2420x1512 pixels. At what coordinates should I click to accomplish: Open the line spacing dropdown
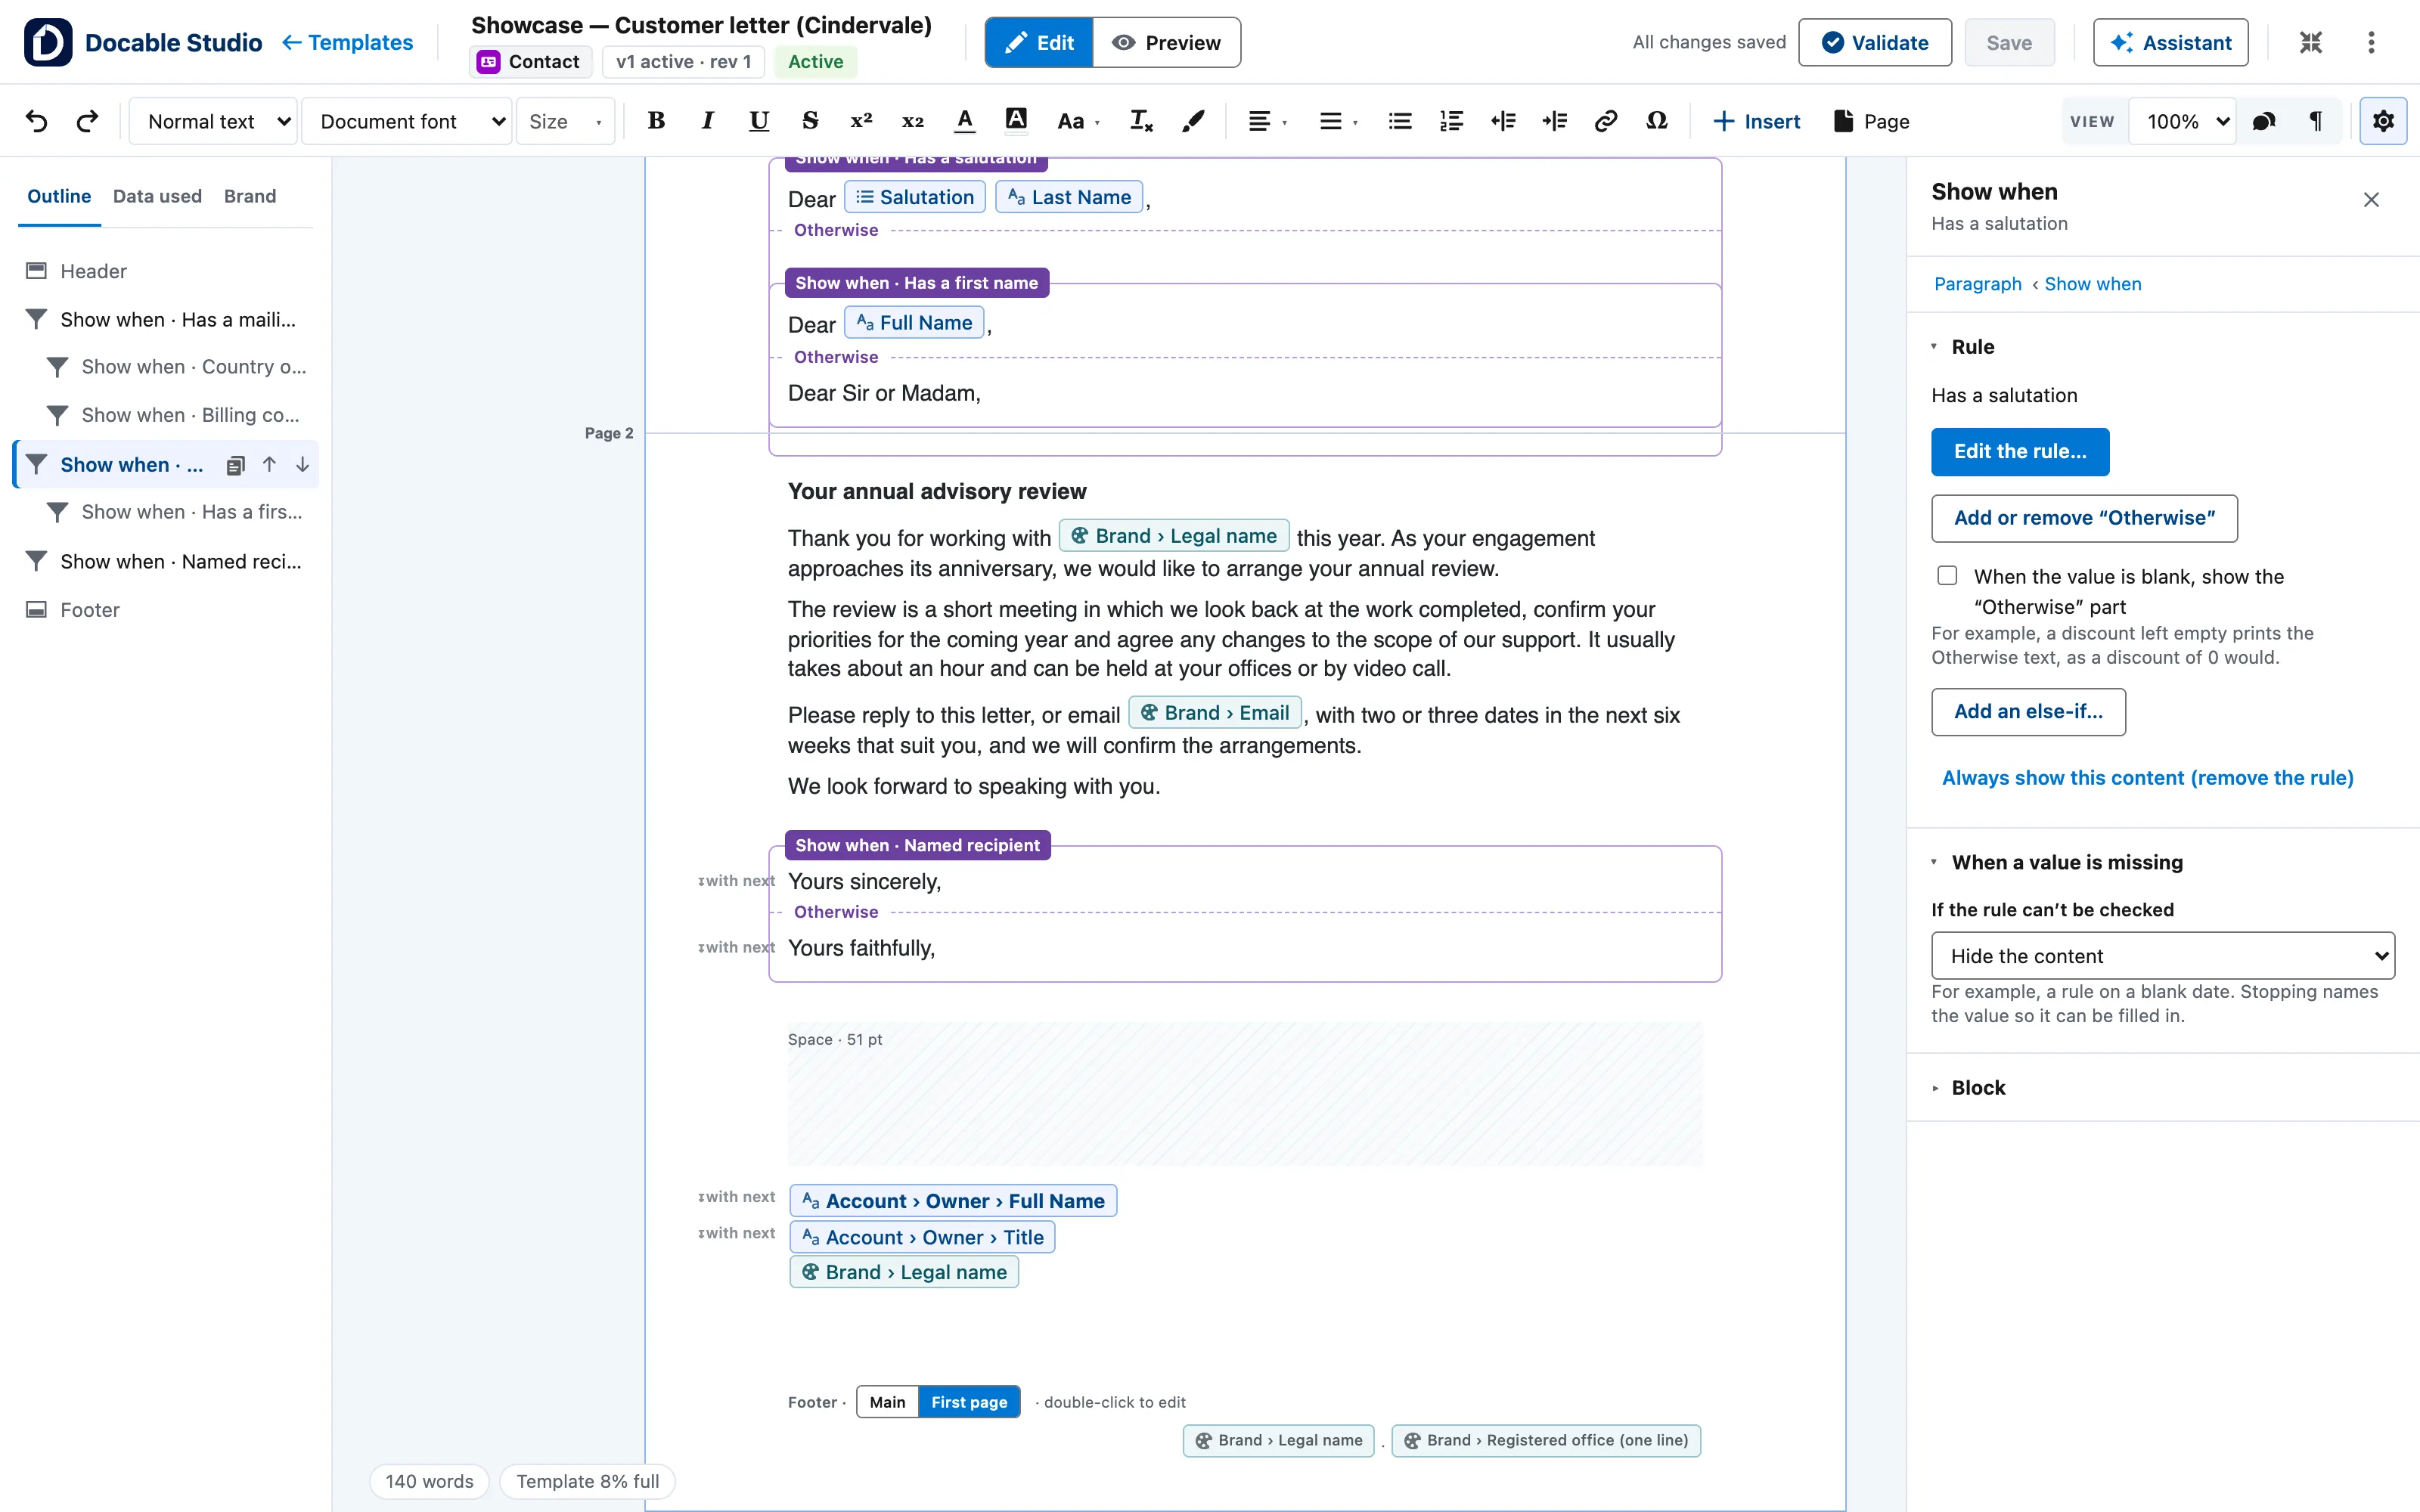(1338, 121)
